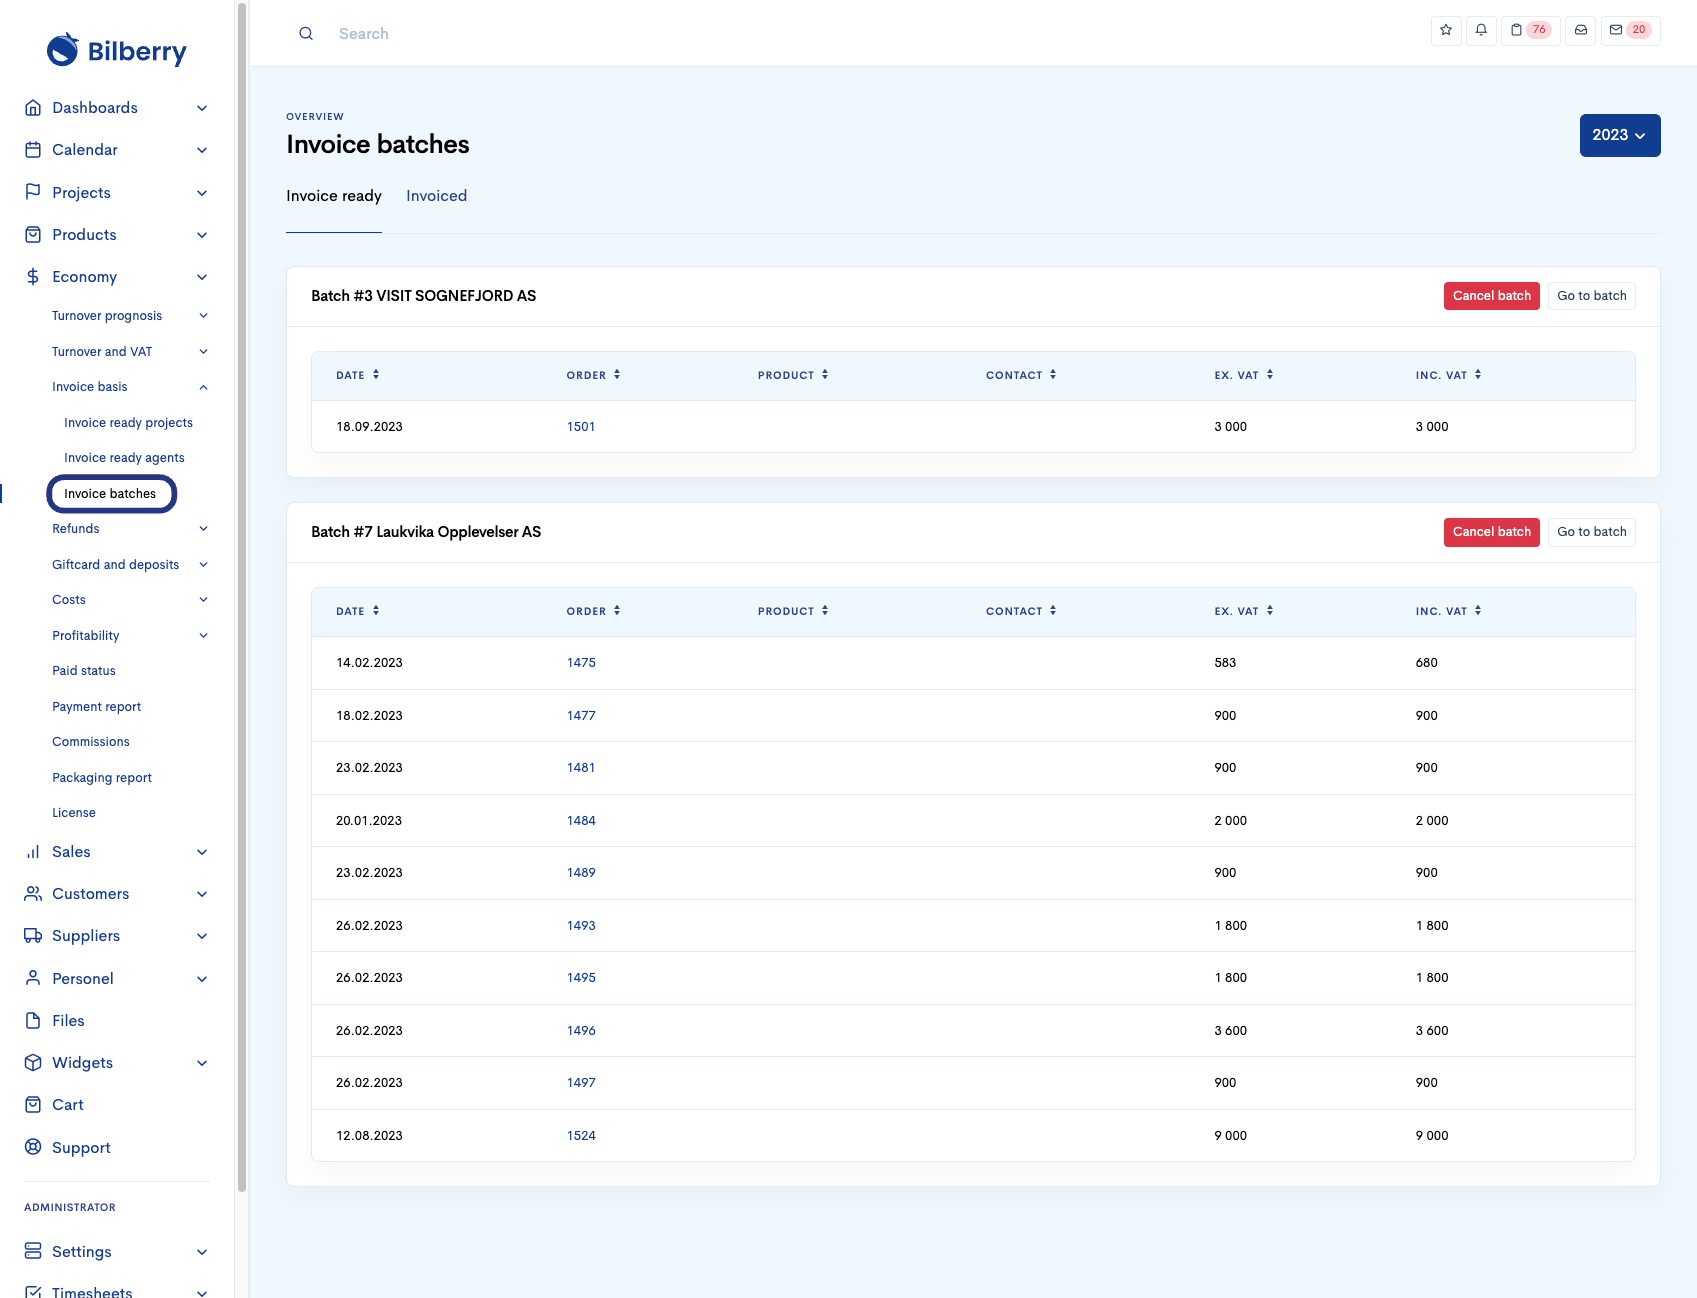Sort Batch #3 table by Date
Image resolution: width=1697 pixels, height=1298 pixels.
pyautogui.click(x=358, y=375)
